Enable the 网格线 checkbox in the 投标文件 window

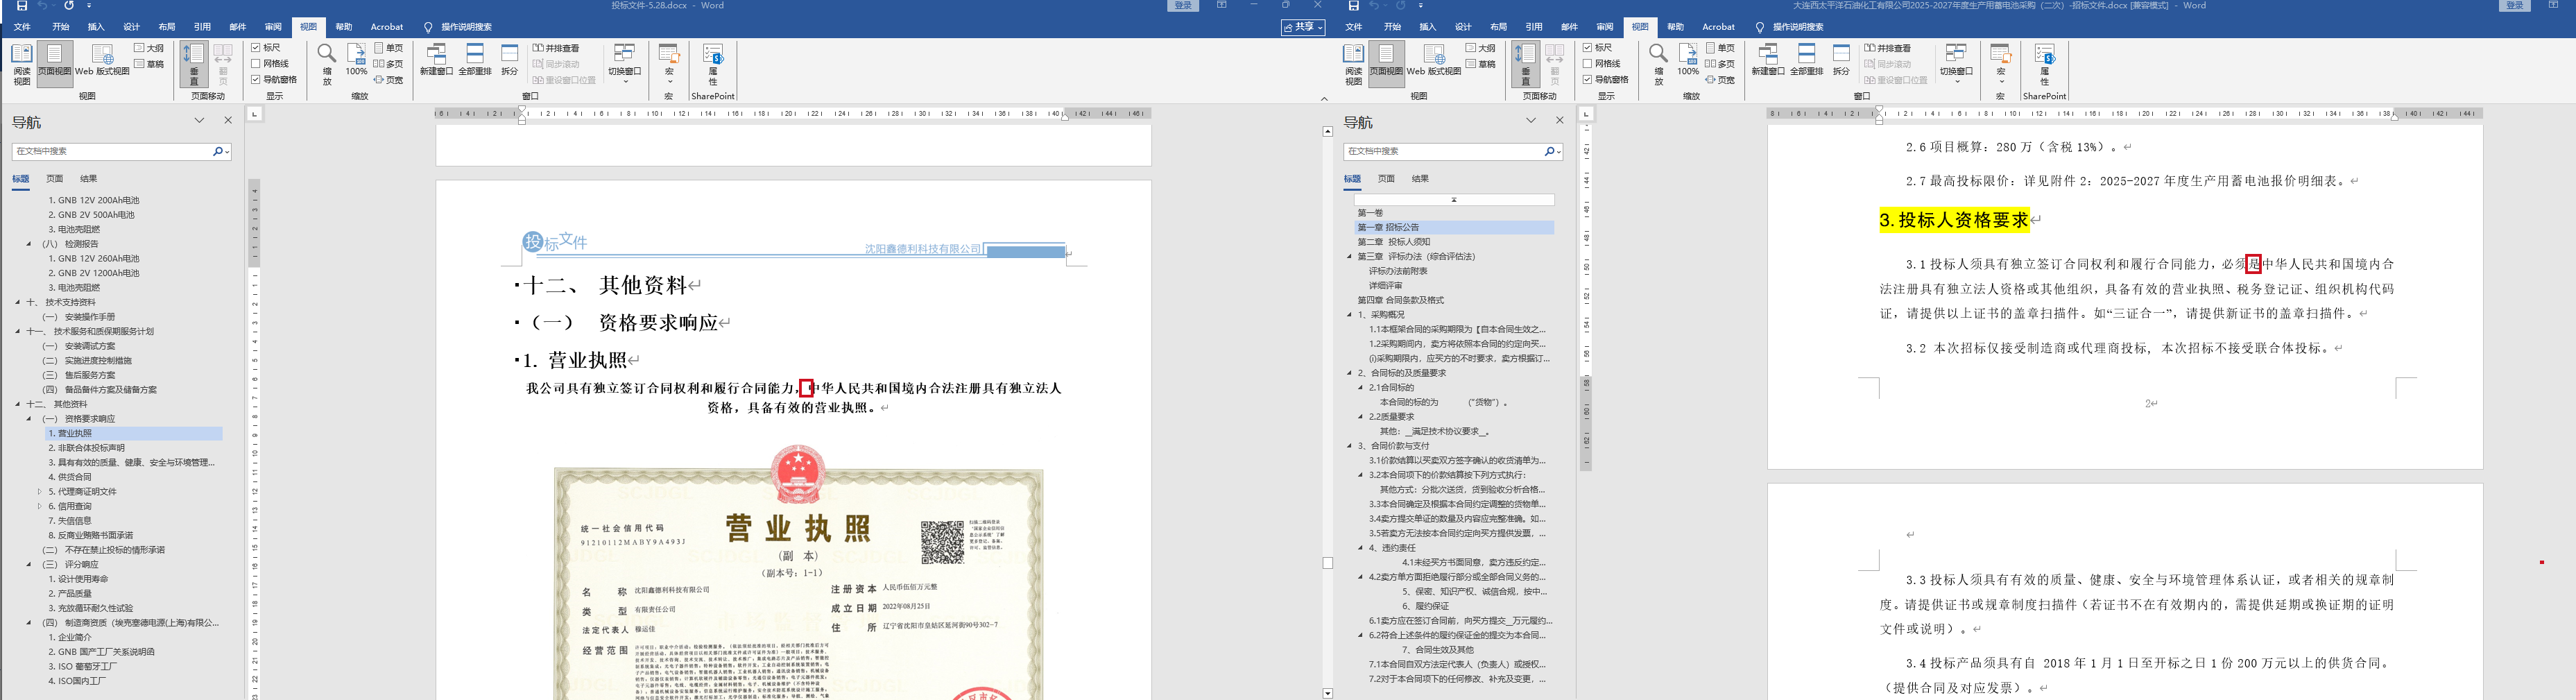(256, 64)
